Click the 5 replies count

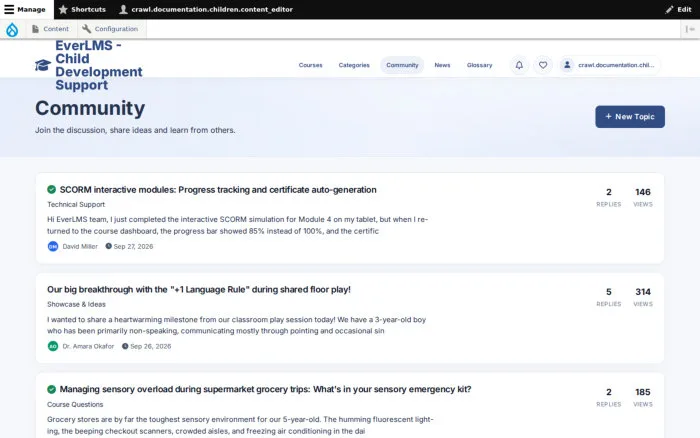coord(608,292)
